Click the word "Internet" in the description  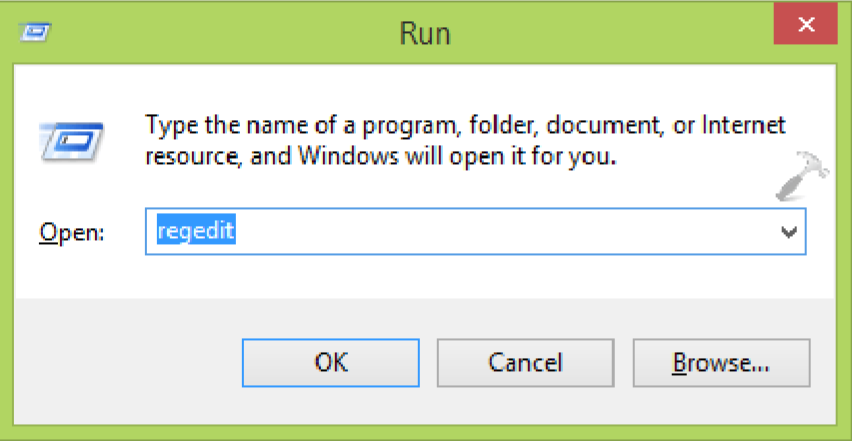(744, 124)
